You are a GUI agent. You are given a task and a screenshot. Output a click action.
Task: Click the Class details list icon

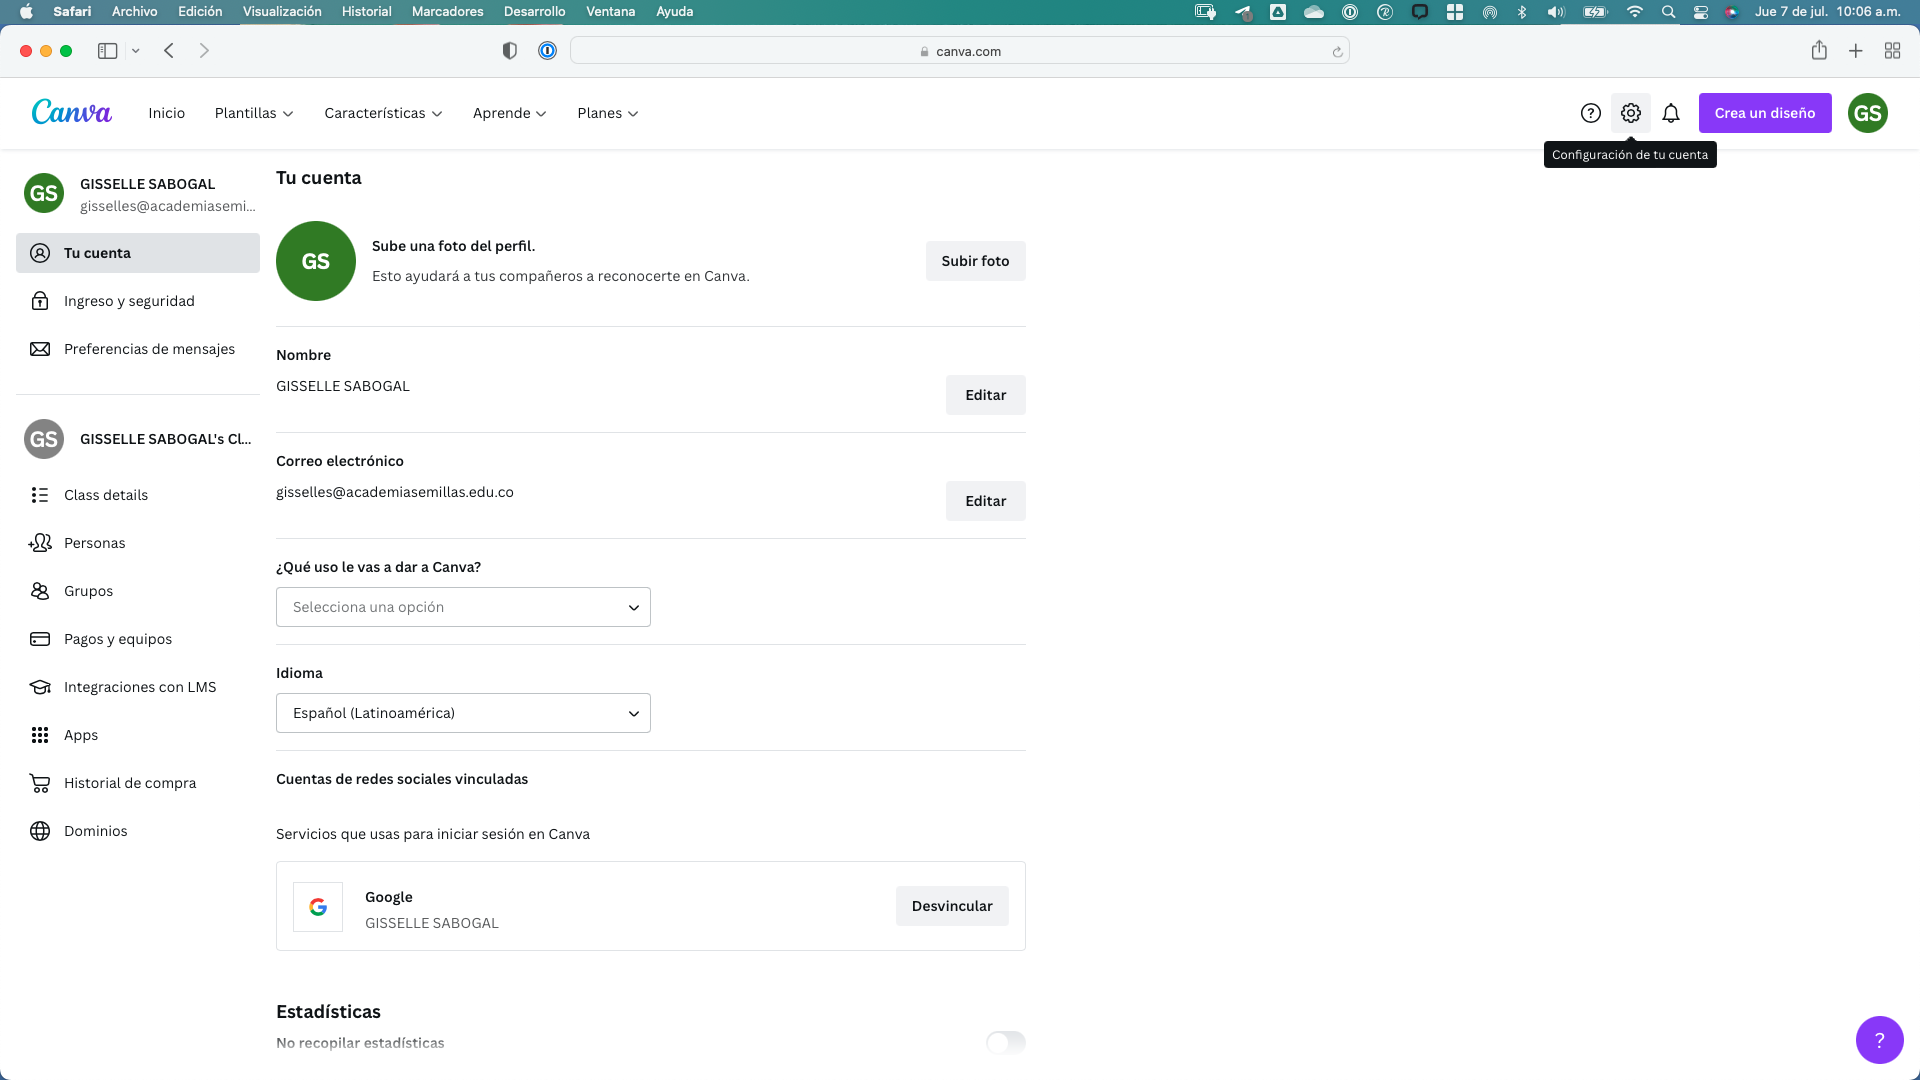click(x=40, y=495)
